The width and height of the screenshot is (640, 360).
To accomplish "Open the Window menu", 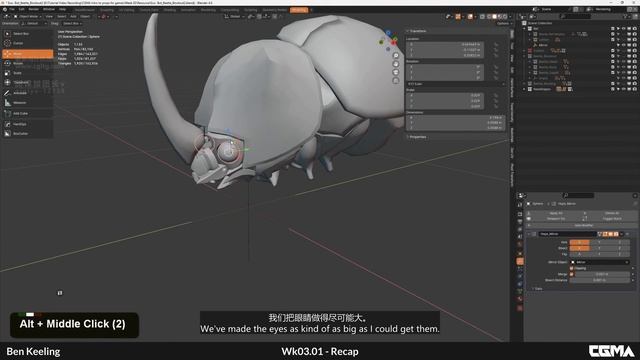I will [x=49, y=9].
